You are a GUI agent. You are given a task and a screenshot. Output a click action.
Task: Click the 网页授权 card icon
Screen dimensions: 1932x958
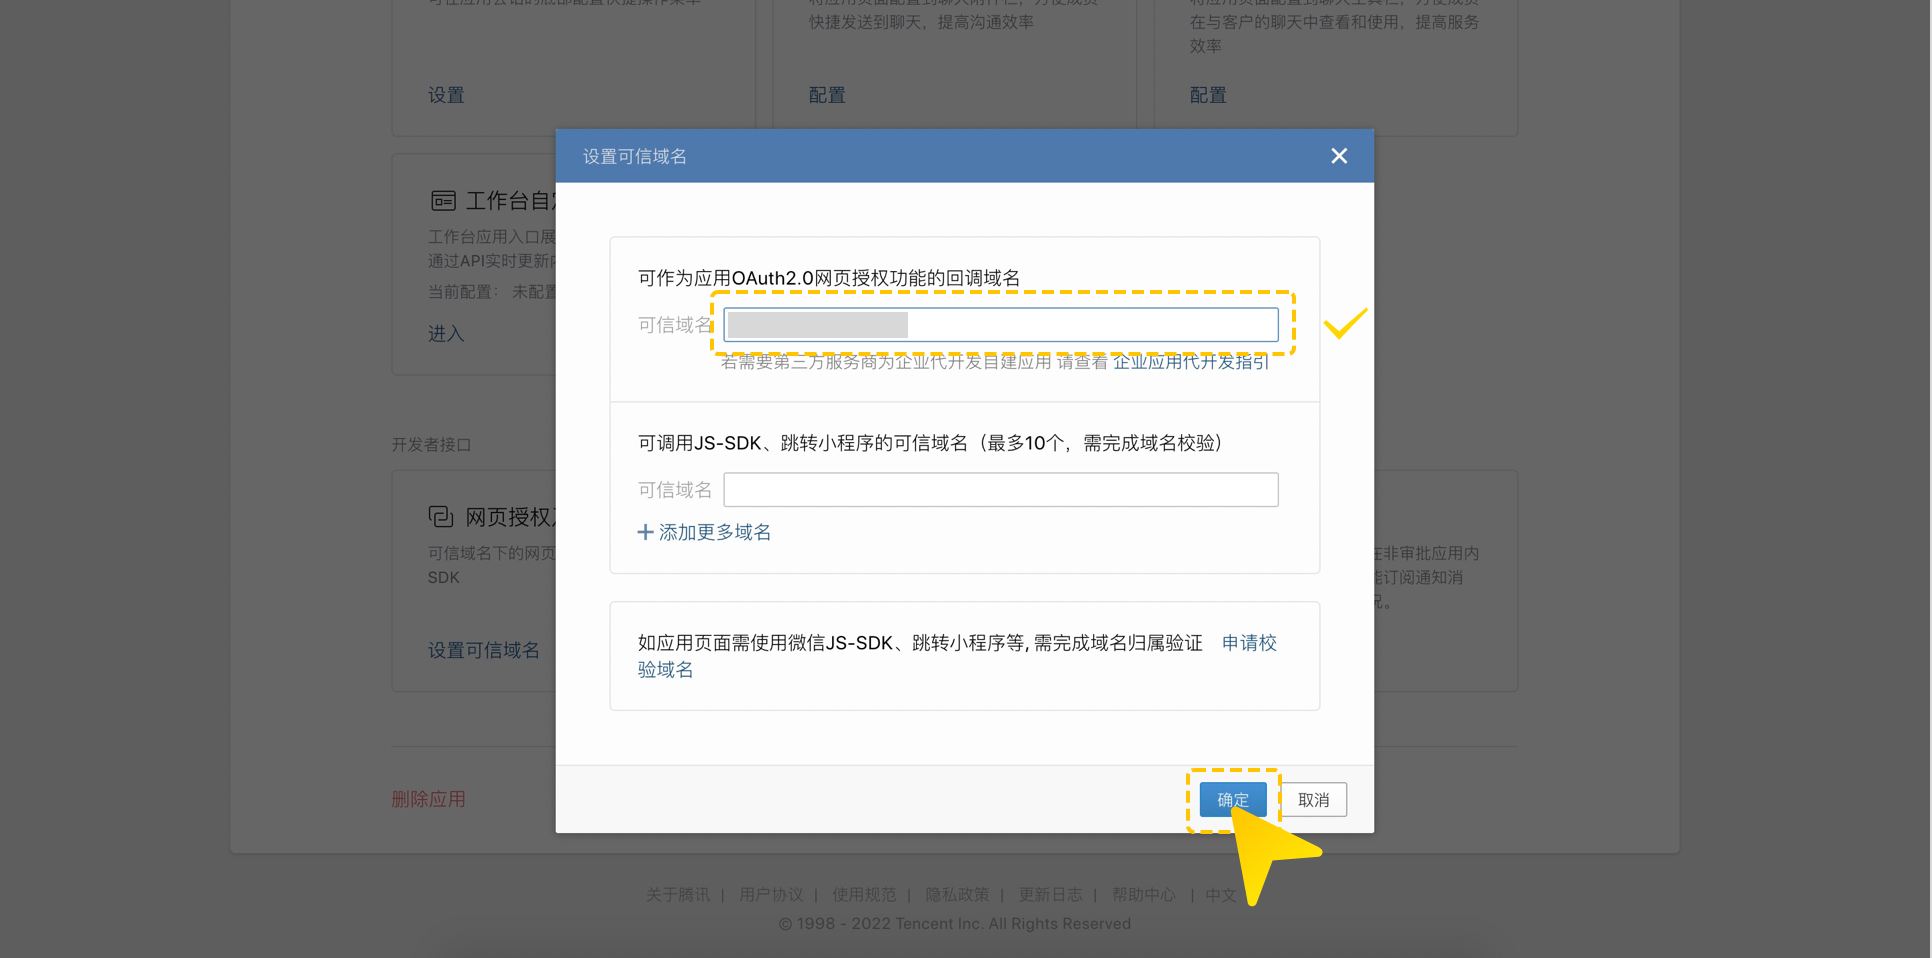441,517
